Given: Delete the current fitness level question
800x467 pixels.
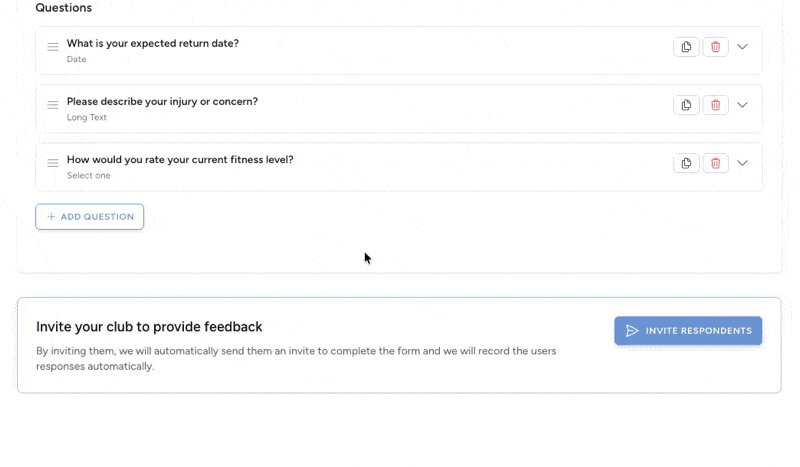Looking at the screenshot, I should point(715,163).
